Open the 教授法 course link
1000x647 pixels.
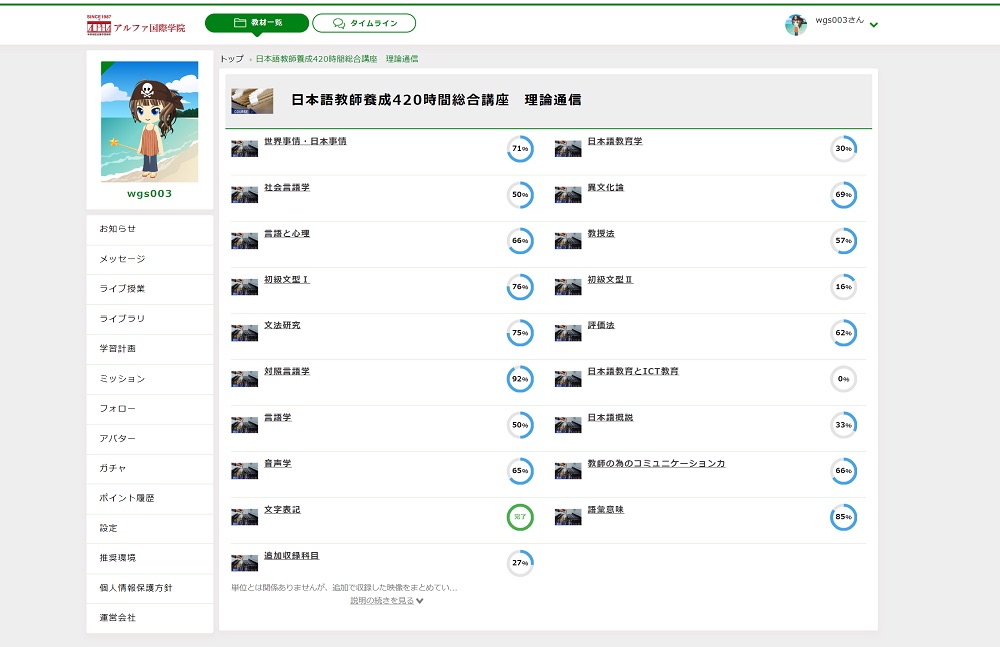[601, 234]
